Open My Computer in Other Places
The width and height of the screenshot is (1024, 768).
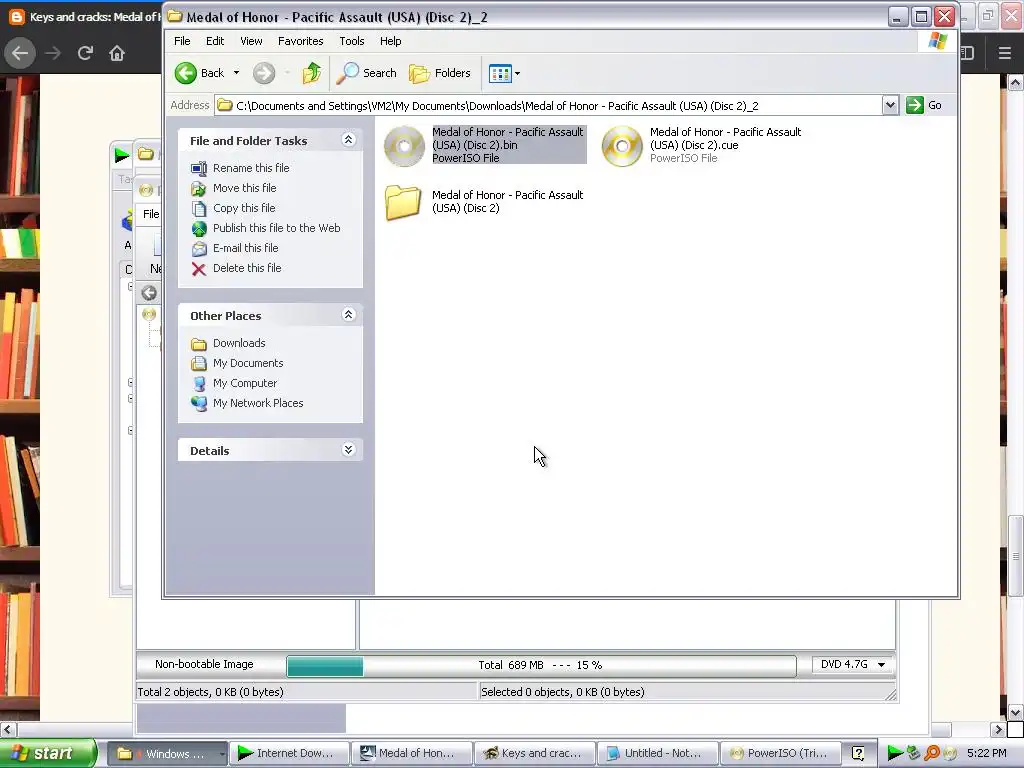[245, 383]
